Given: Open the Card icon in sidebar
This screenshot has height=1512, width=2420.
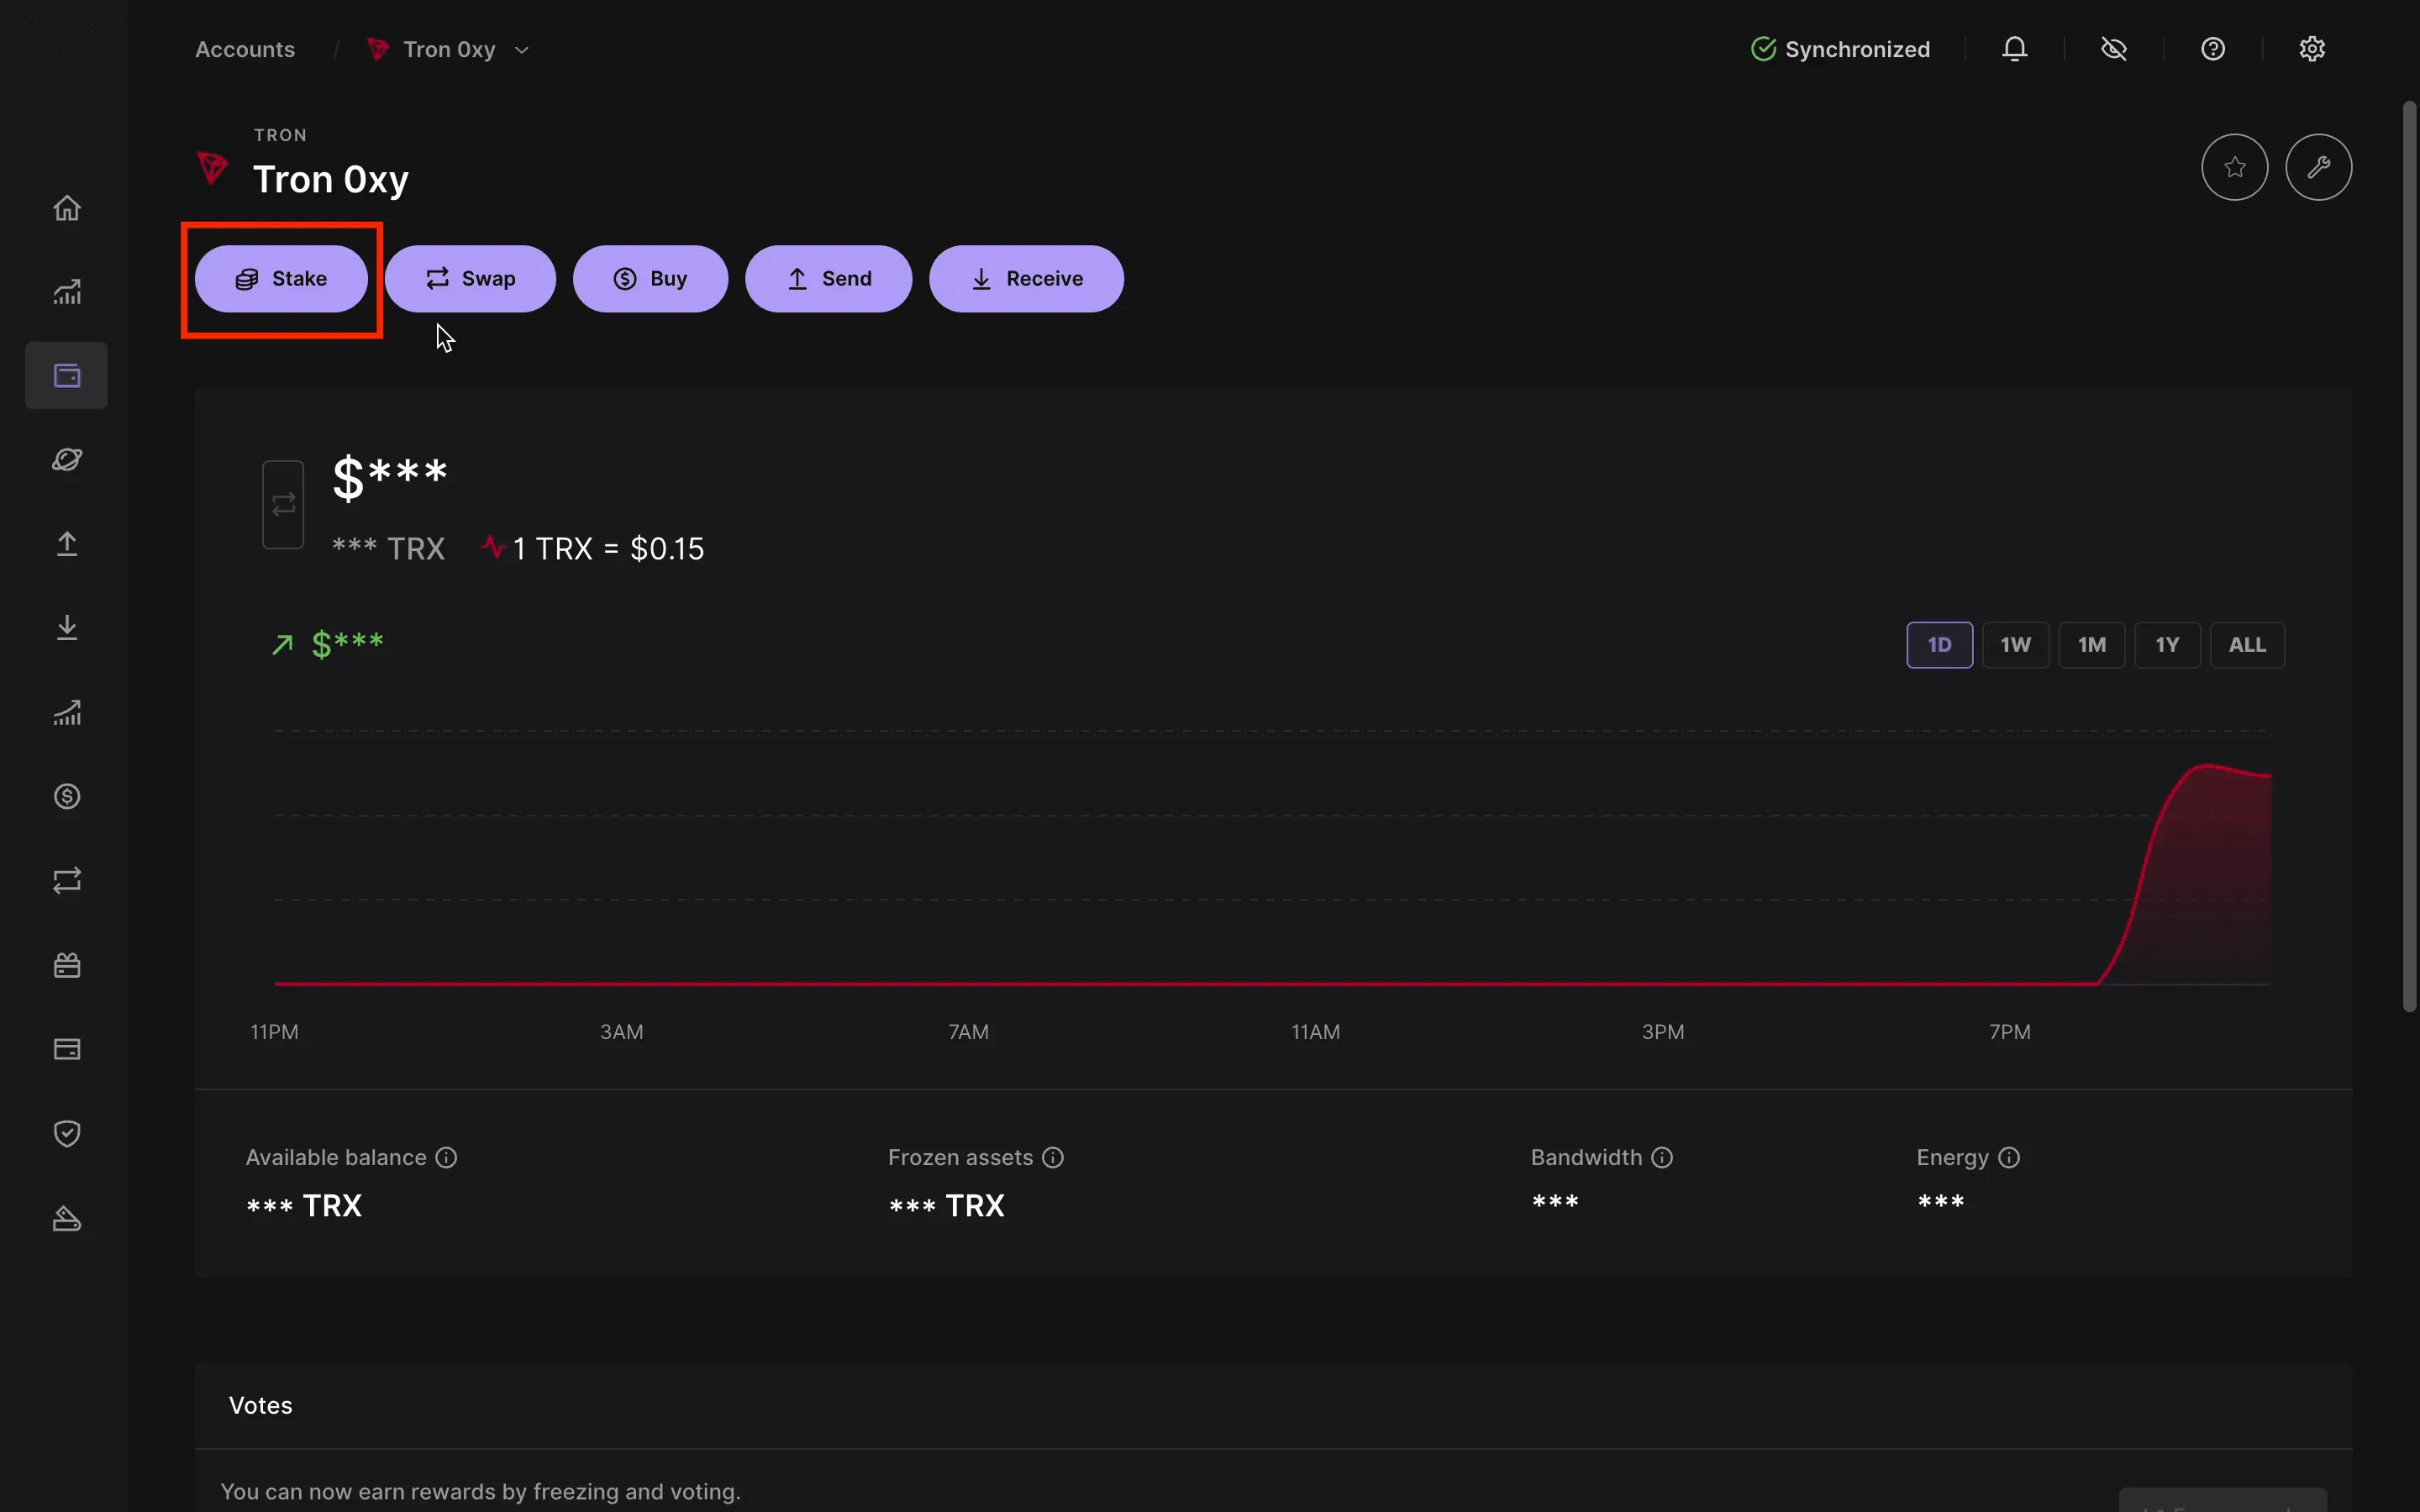Looking at the screenshot, I should coord(67,1049).
